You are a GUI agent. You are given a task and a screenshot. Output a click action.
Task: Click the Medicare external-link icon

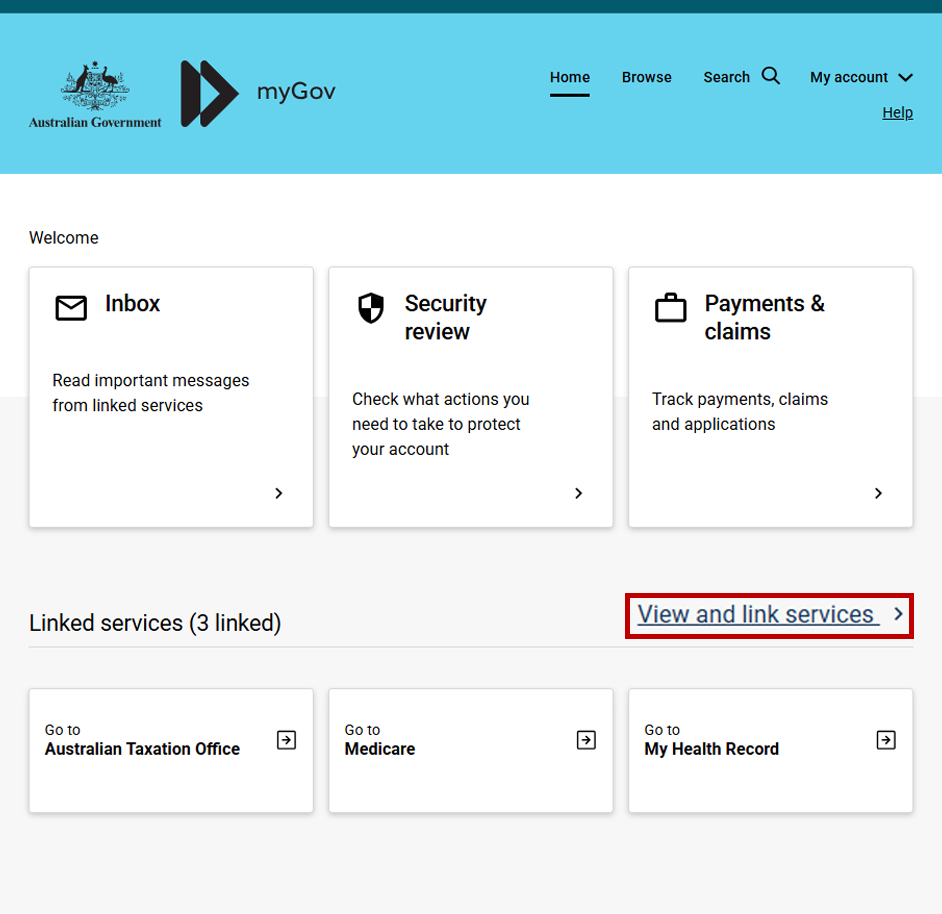[586, 740]
